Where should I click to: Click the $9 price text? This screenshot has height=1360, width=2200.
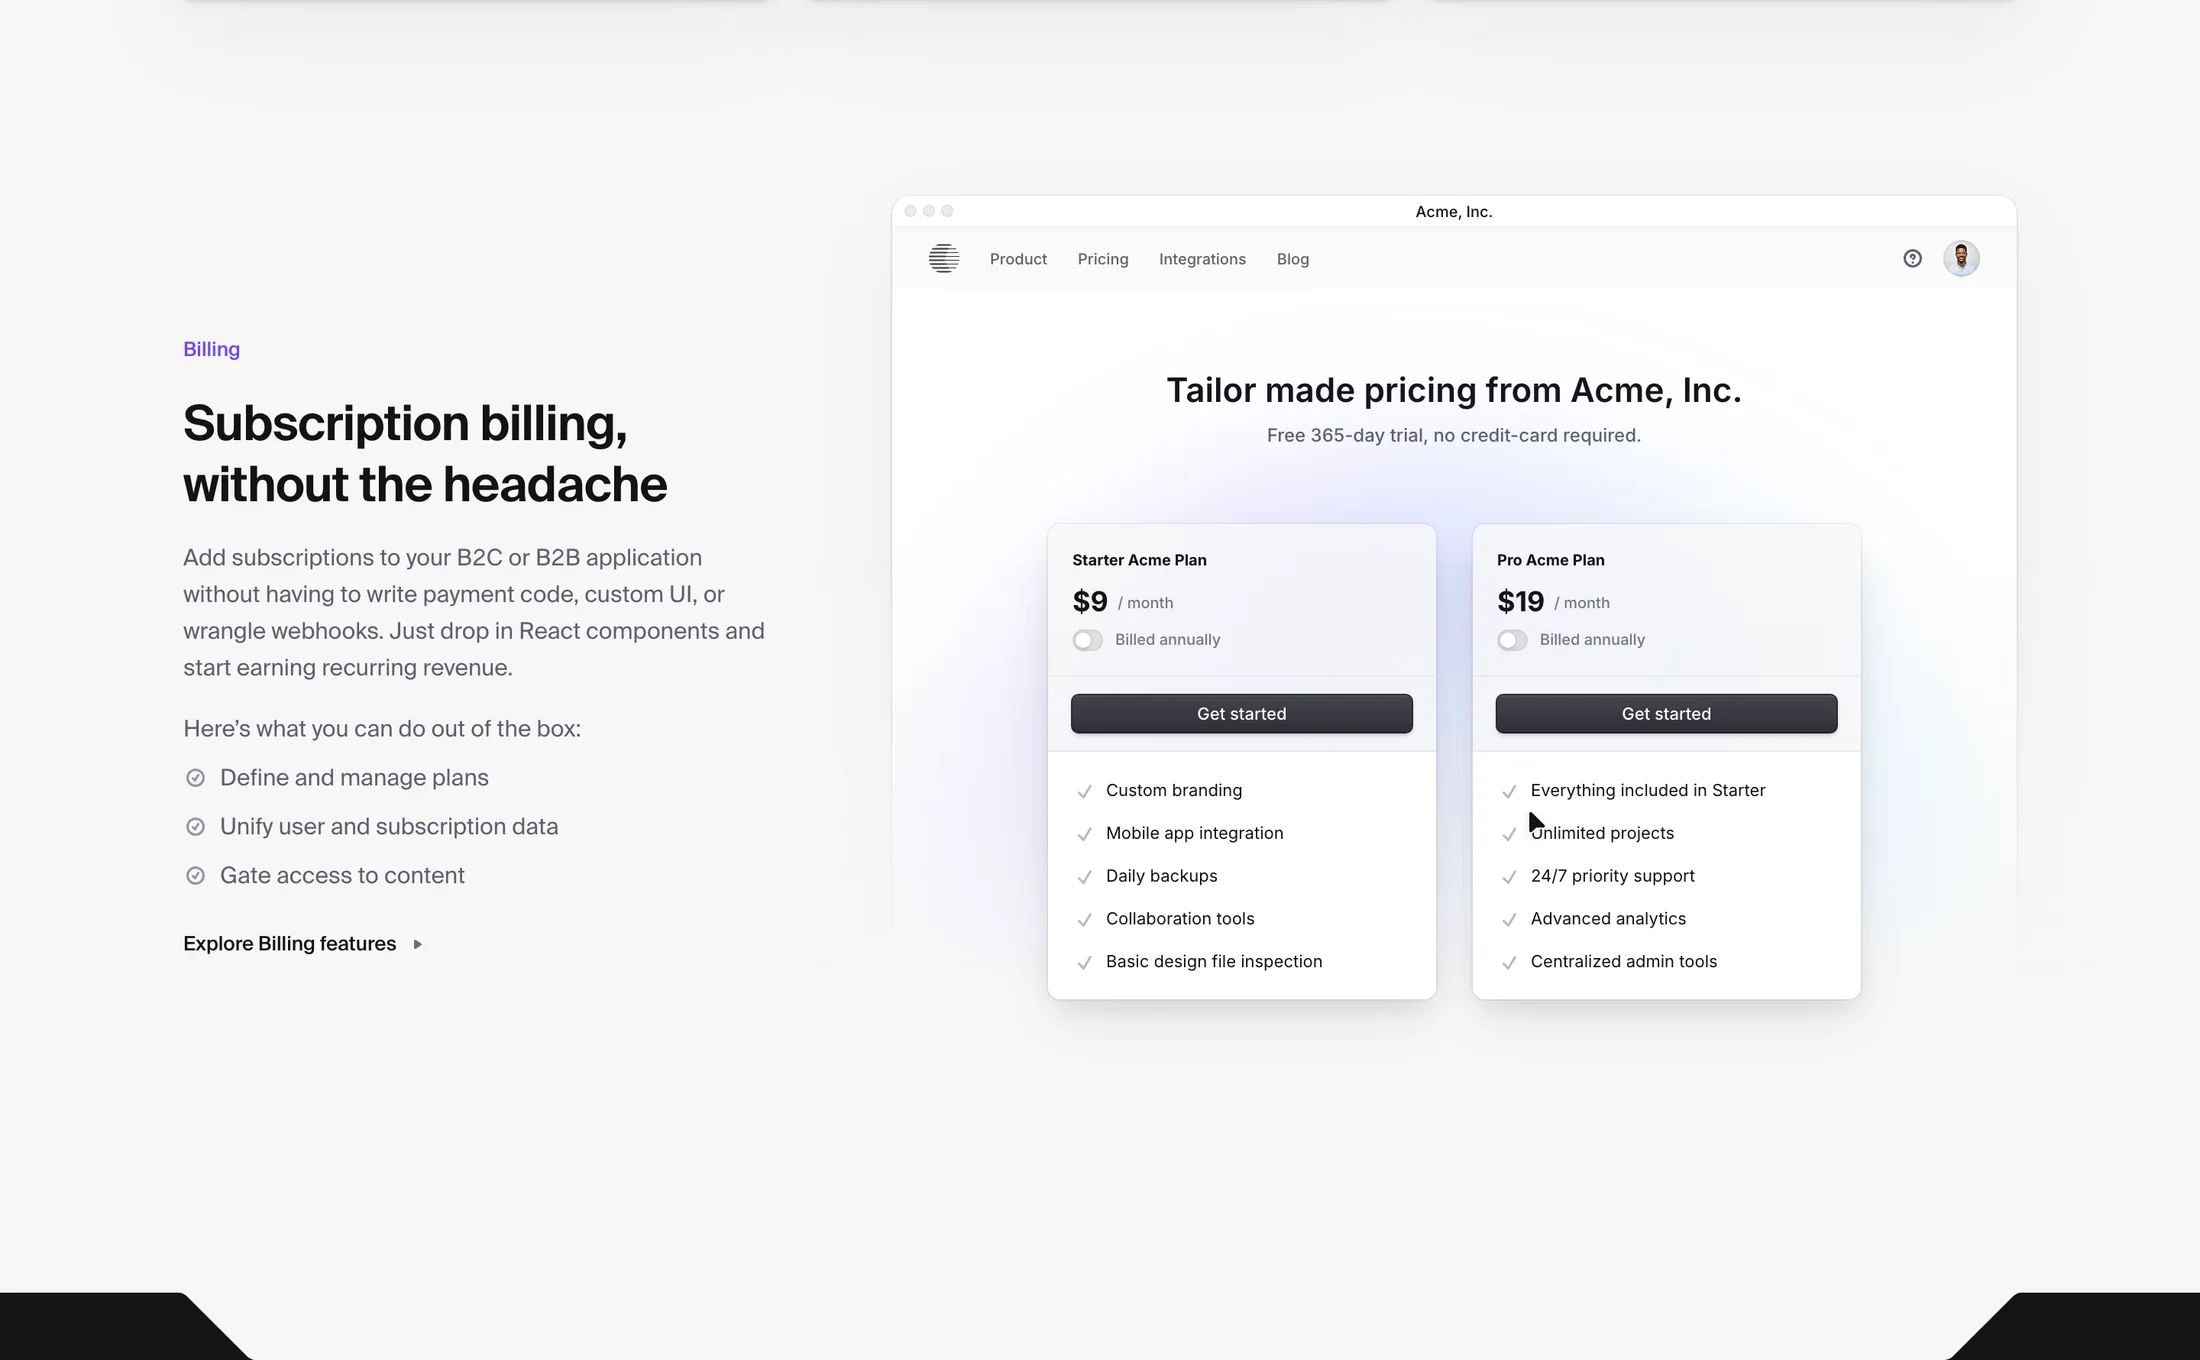pos(1090,602)
